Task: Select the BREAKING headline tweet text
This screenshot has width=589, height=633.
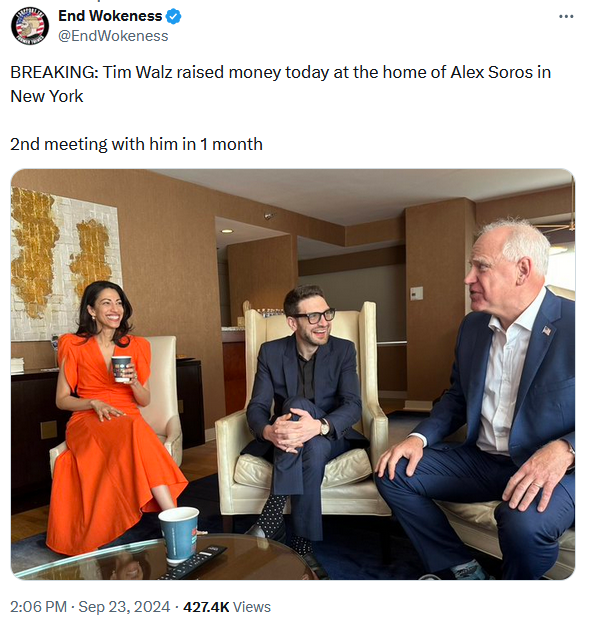Action: [281, 84]
